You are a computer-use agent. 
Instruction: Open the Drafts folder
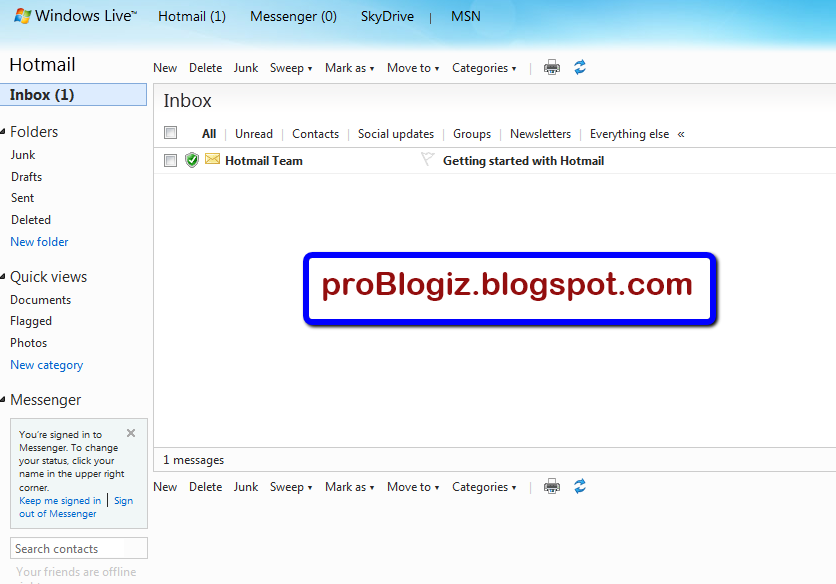tap(26, 177)
